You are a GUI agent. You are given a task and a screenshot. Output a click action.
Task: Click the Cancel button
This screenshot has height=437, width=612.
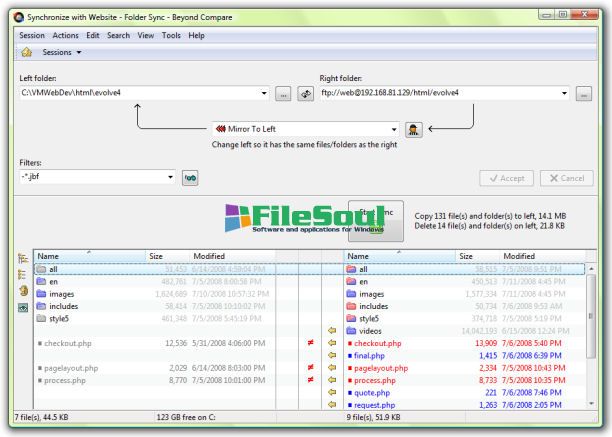click(567, 178)
